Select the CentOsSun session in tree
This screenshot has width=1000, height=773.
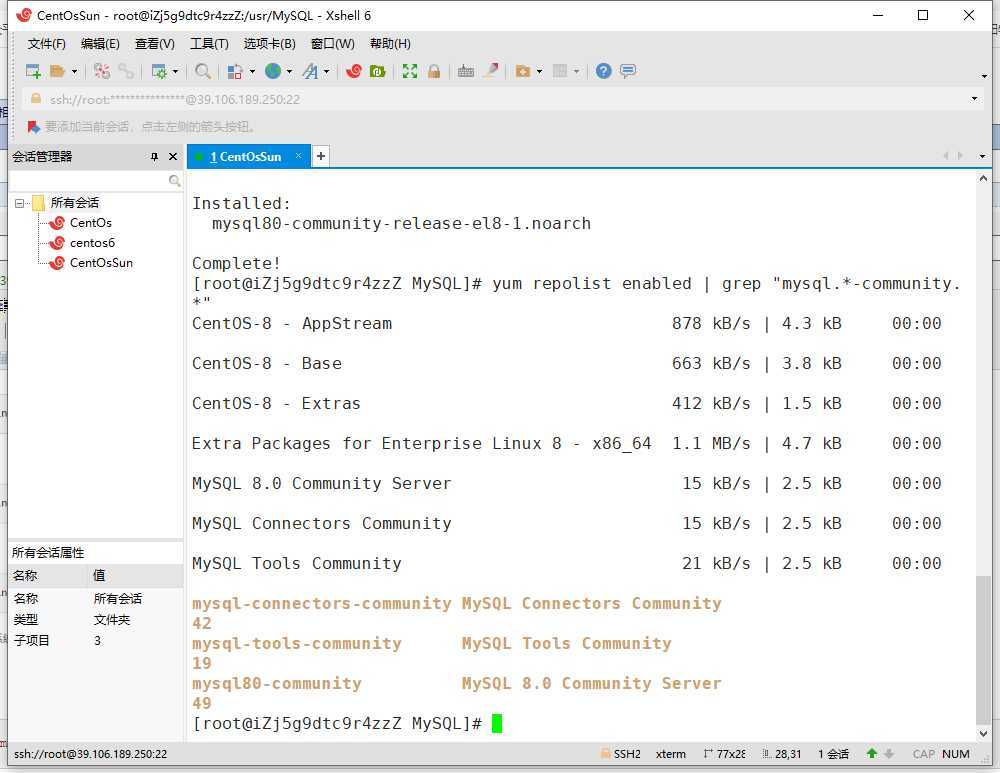[x=101, y=263]
